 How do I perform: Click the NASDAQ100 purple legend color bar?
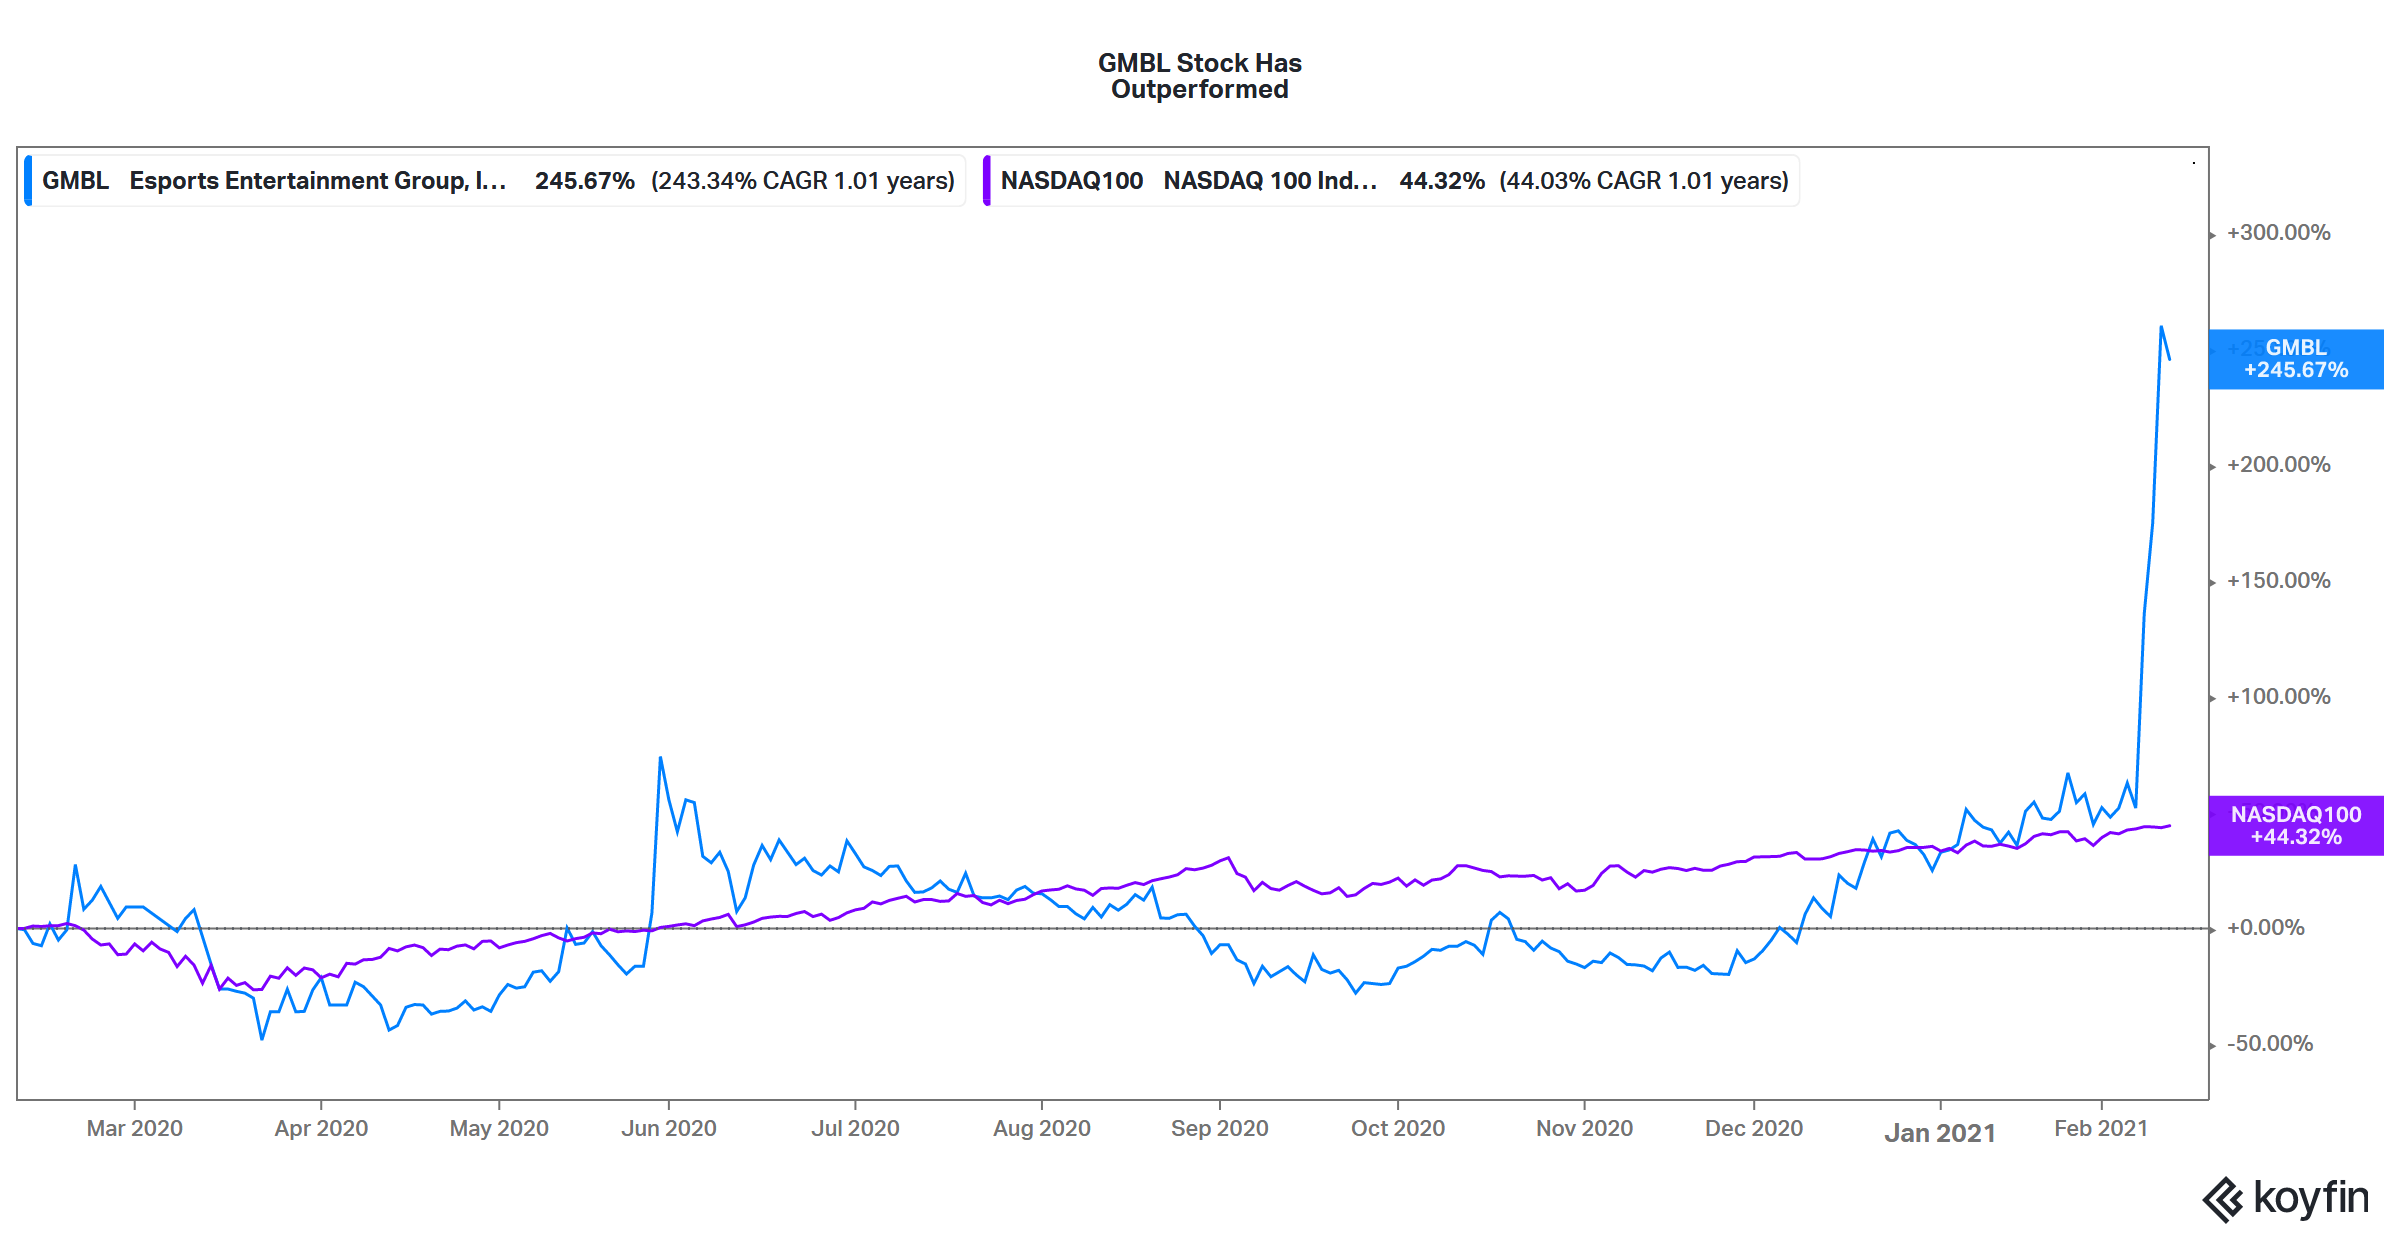pos(987,181)
